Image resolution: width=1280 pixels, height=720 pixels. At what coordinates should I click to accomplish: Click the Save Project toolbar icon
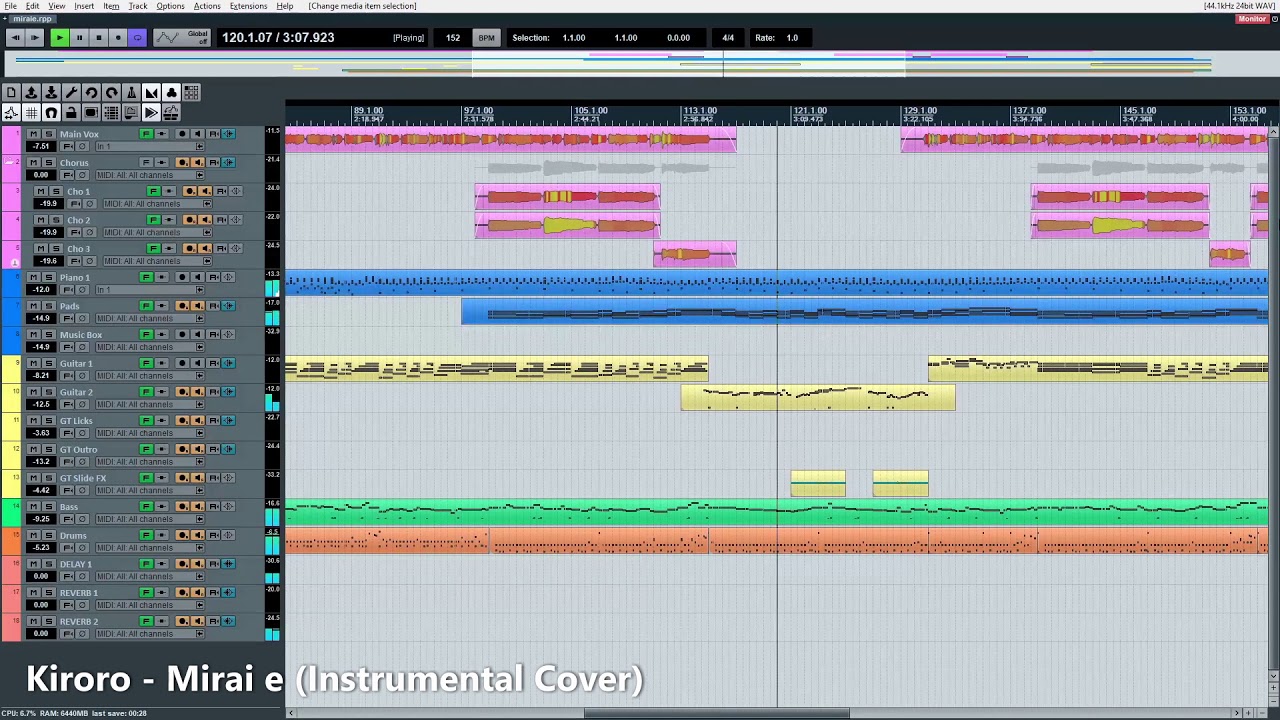click(x=51, y=92)
